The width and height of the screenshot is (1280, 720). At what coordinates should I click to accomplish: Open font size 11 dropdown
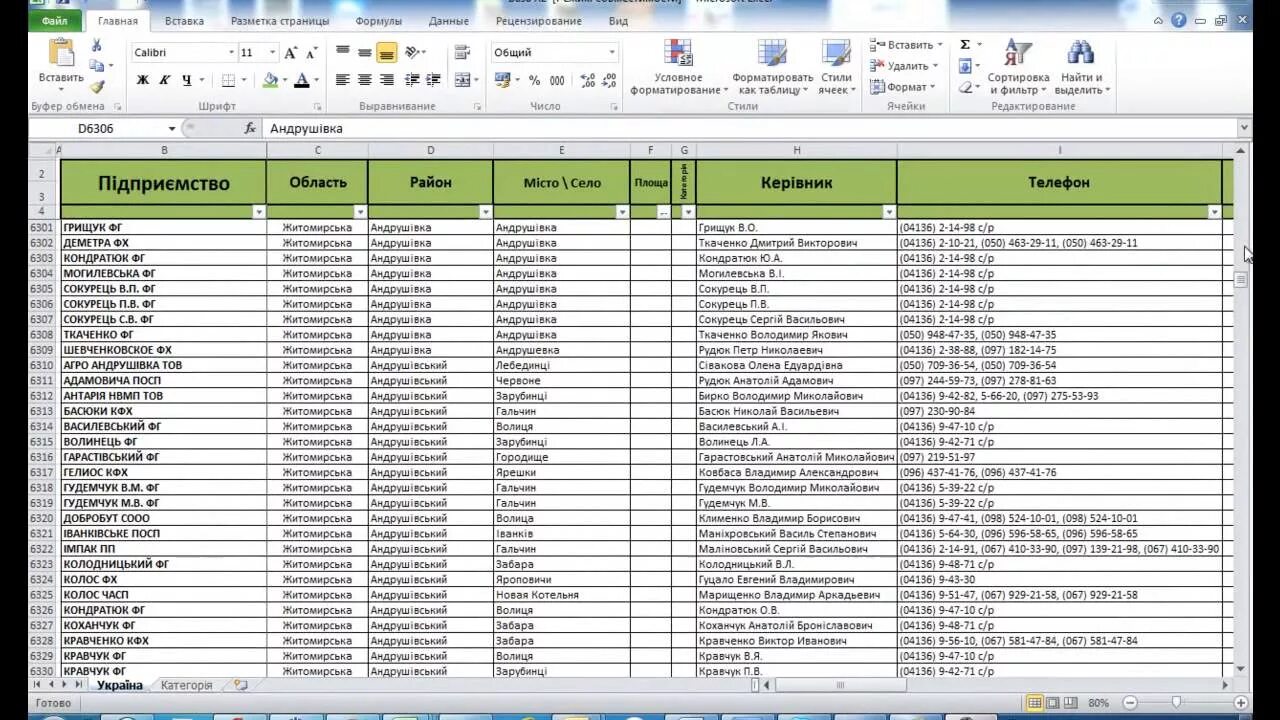272,53
